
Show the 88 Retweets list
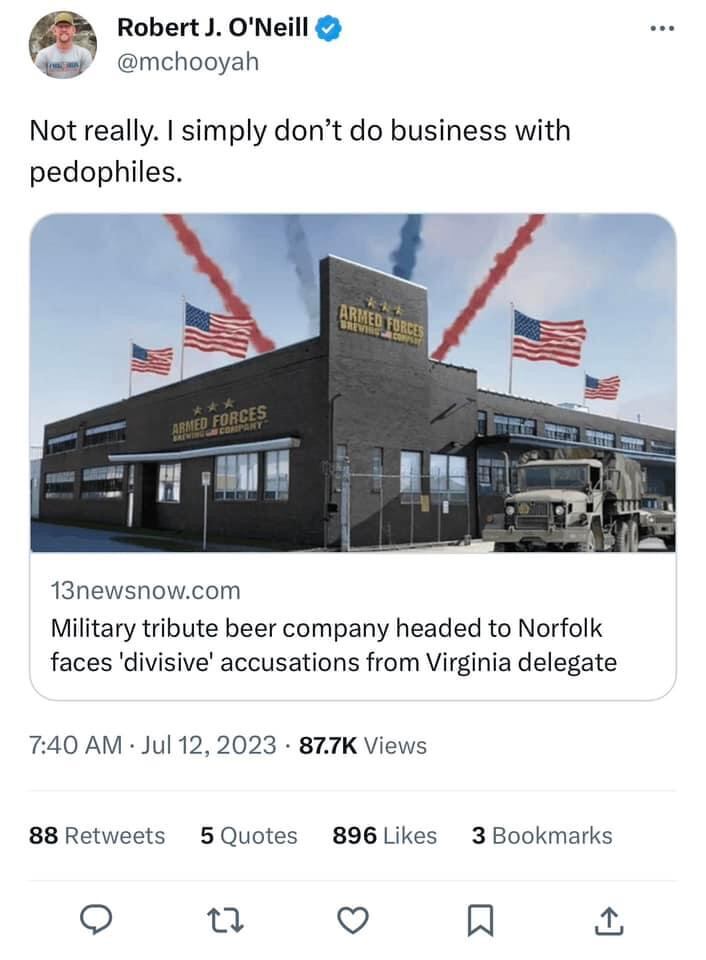(x=97, y=835)
